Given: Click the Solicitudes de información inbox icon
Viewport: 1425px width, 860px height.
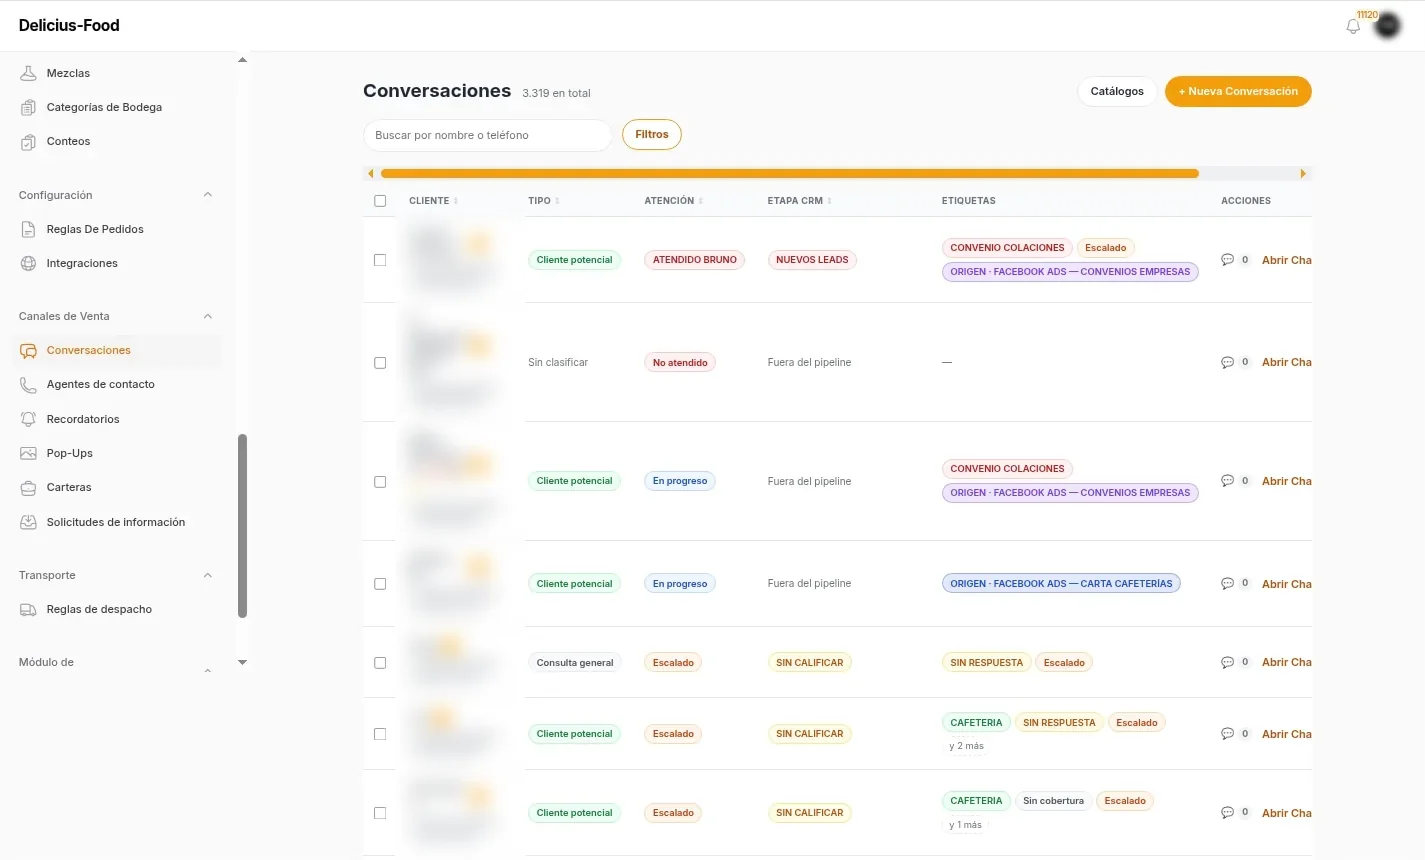Looking at the screenshot, I should coord(28,522).
